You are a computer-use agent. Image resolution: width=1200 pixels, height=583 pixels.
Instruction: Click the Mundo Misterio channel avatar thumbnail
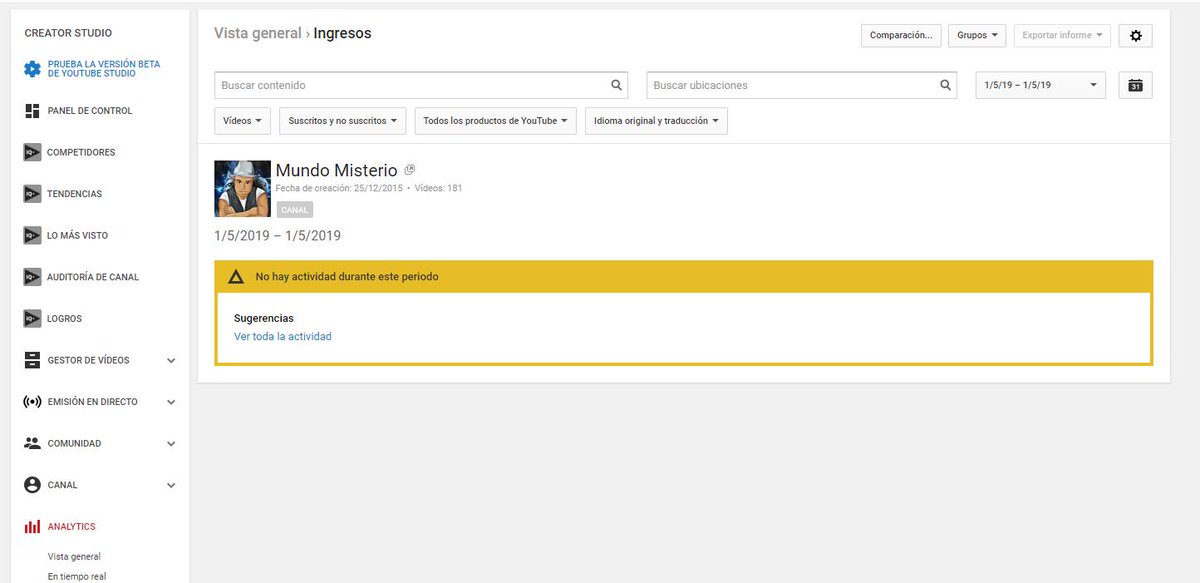(x=243, y=189)
